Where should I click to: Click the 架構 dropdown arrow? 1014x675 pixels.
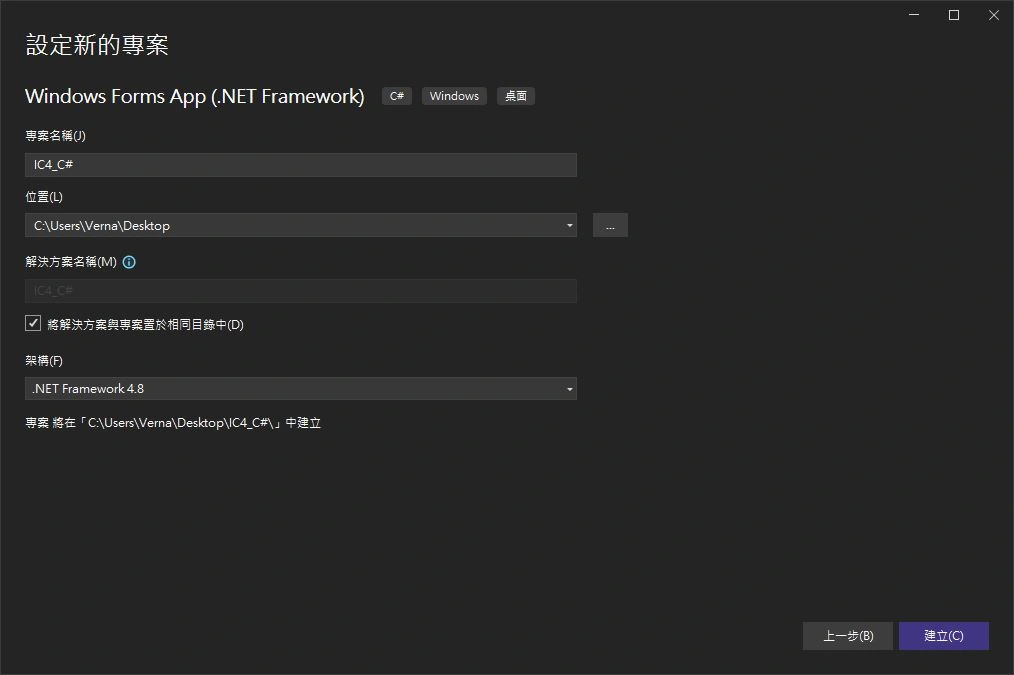point(569,389)
